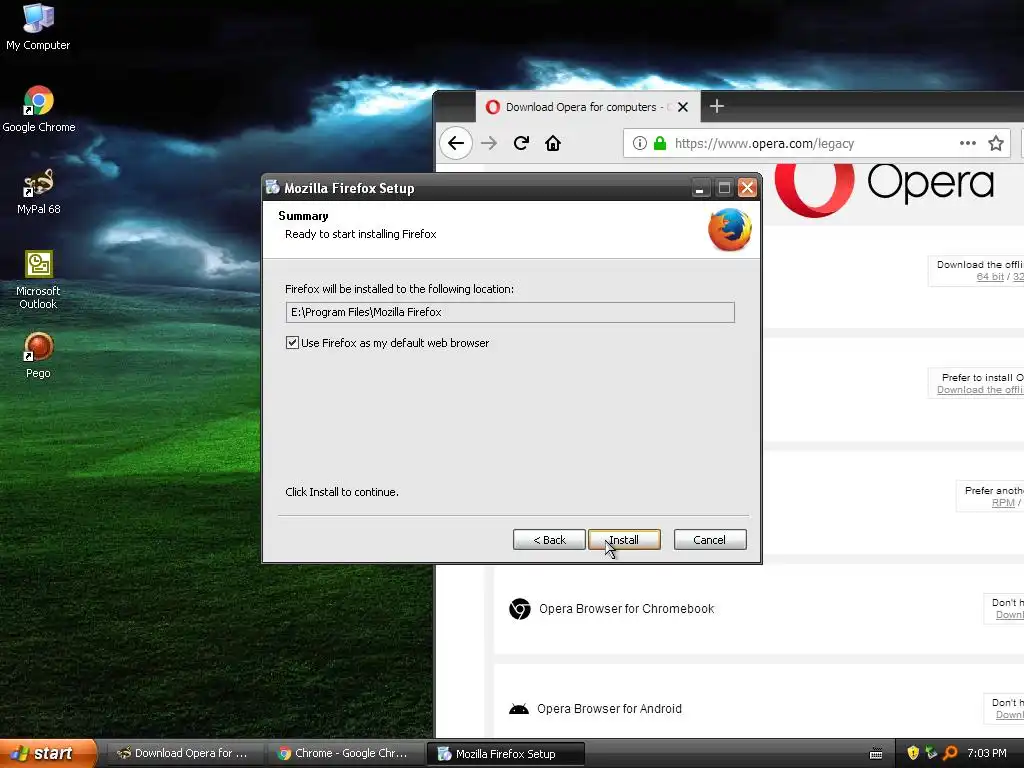Click the Back button in Firefox Setup
Screen dimensions: 1024x768
(549, 540)
